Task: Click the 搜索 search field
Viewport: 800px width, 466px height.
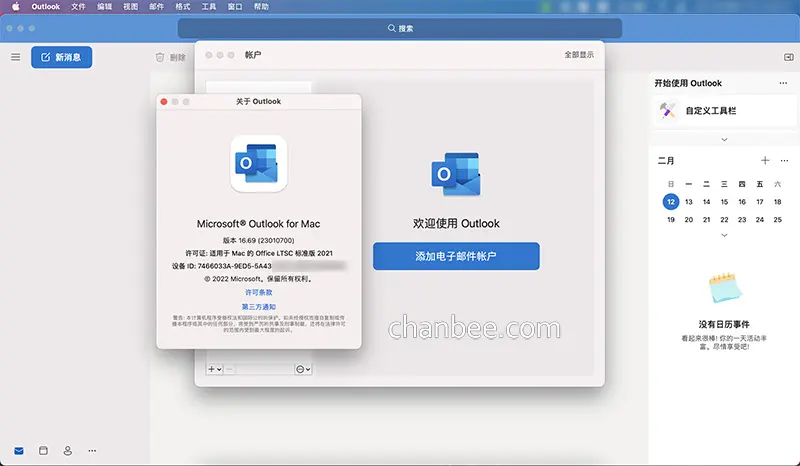Action: tap(400, 28)
